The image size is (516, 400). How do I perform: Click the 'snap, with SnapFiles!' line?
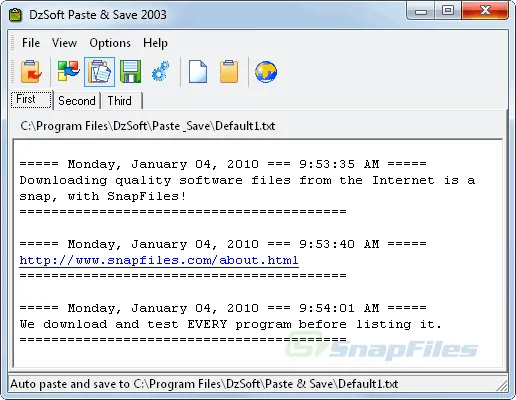[x=103, y=196]
